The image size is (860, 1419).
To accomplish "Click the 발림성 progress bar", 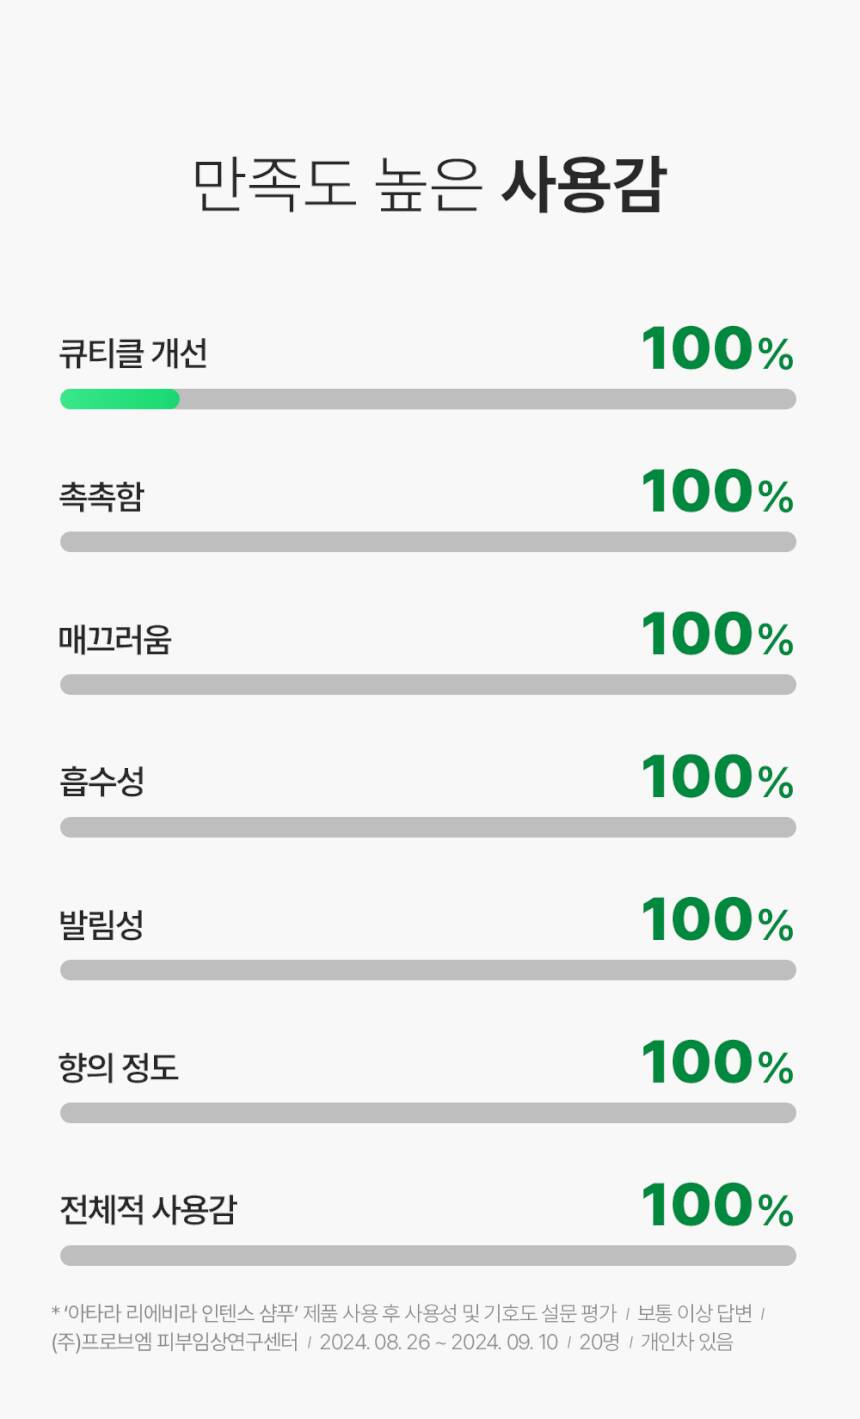I will point(428,970).
